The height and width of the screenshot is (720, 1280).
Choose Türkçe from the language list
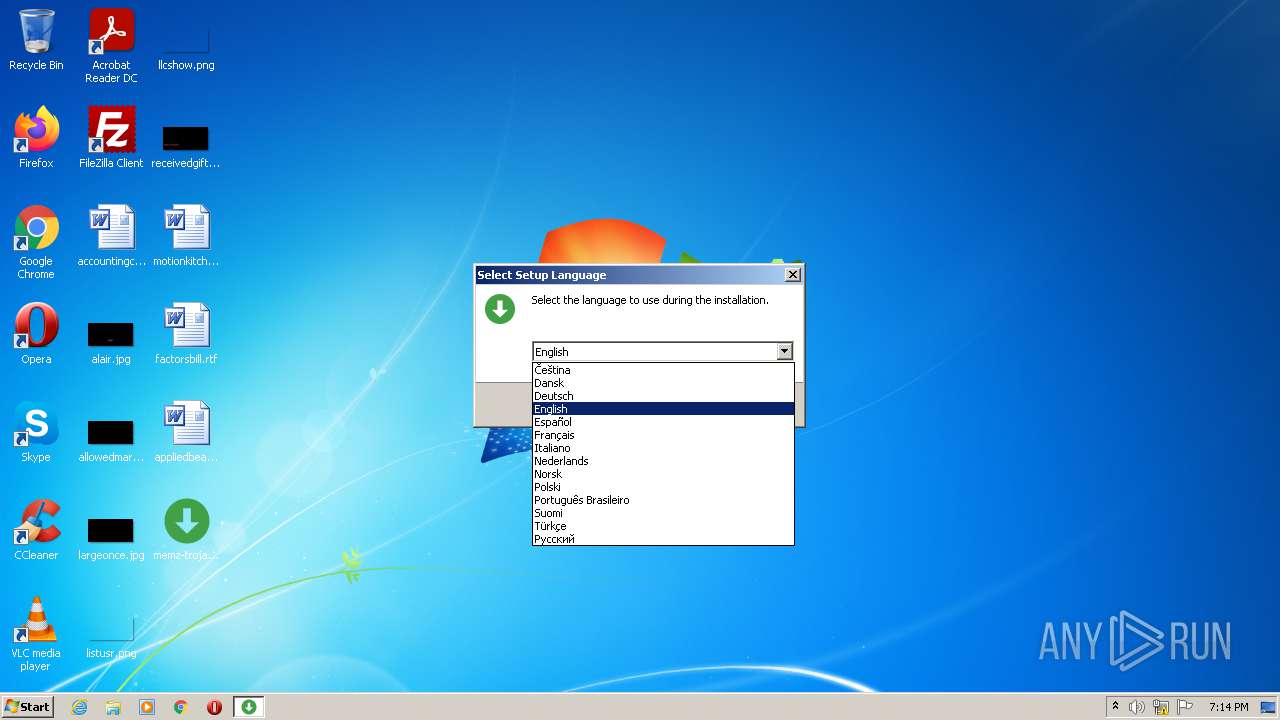pyautogui.click(x=663, y=526)
